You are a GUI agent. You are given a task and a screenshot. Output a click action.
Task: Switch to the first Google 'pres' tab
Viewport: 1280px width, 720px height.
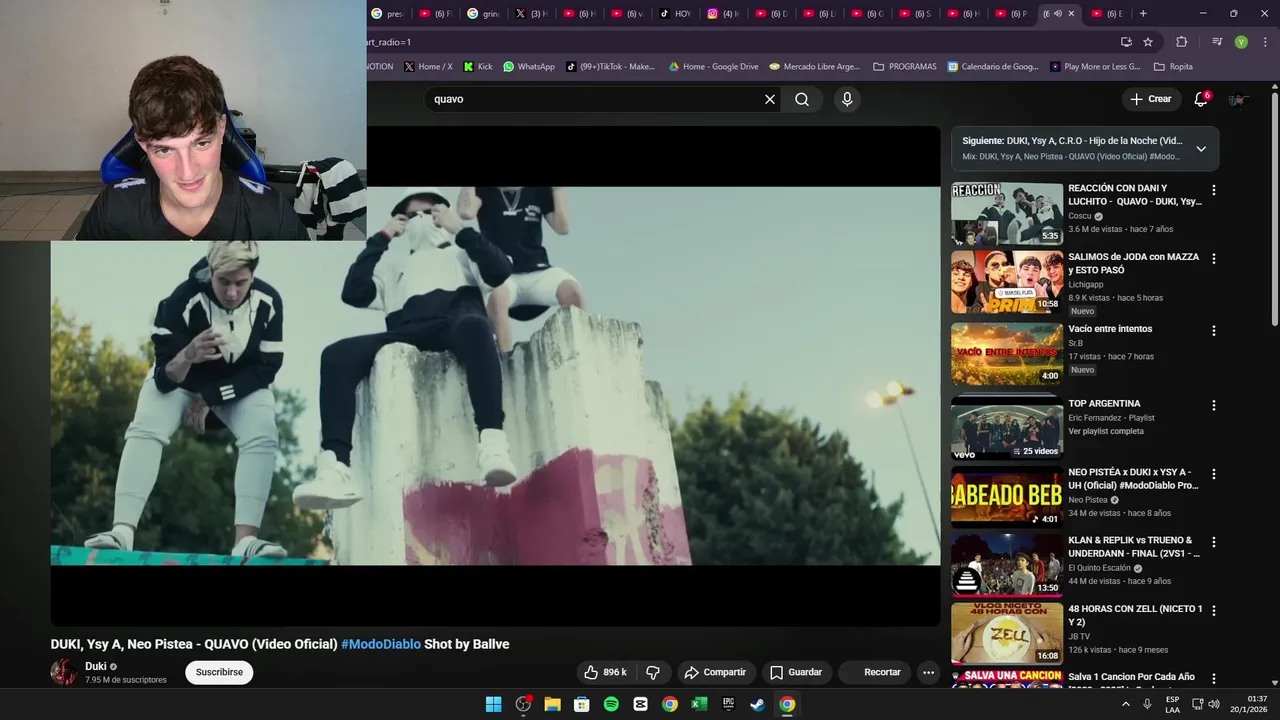coord(387,13)
